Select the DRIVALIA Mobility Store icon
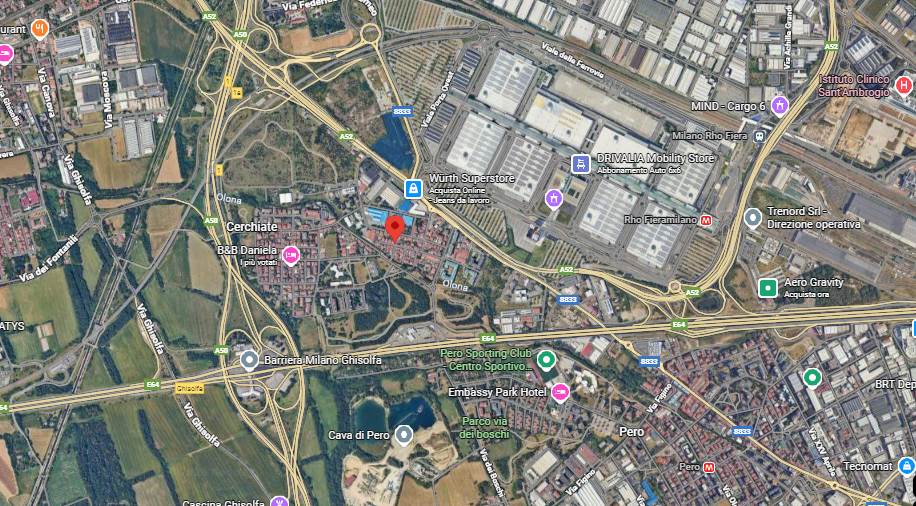This screenshot has width=916, height=506. [x=581, y=164]
